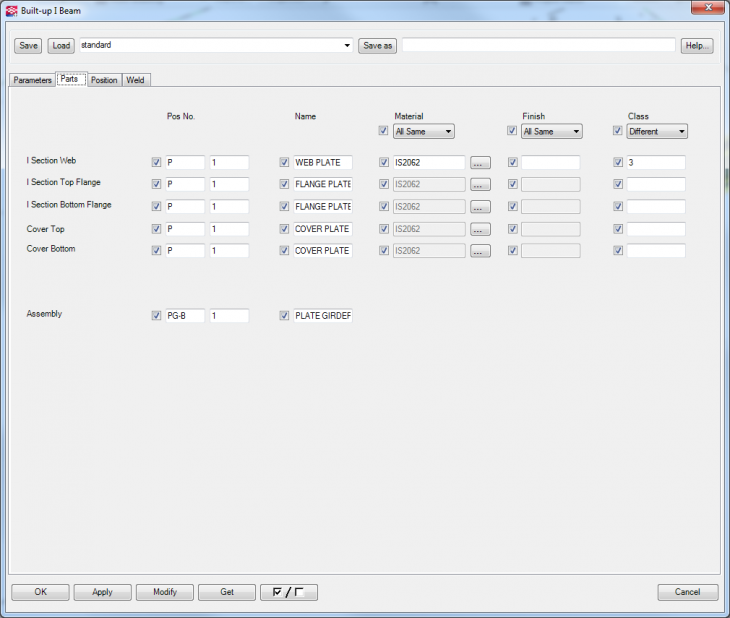Image resolution: width=730 pixels, height=618 pixels.
Task: Open the Class Different dropdown
Action: (657, 131)
